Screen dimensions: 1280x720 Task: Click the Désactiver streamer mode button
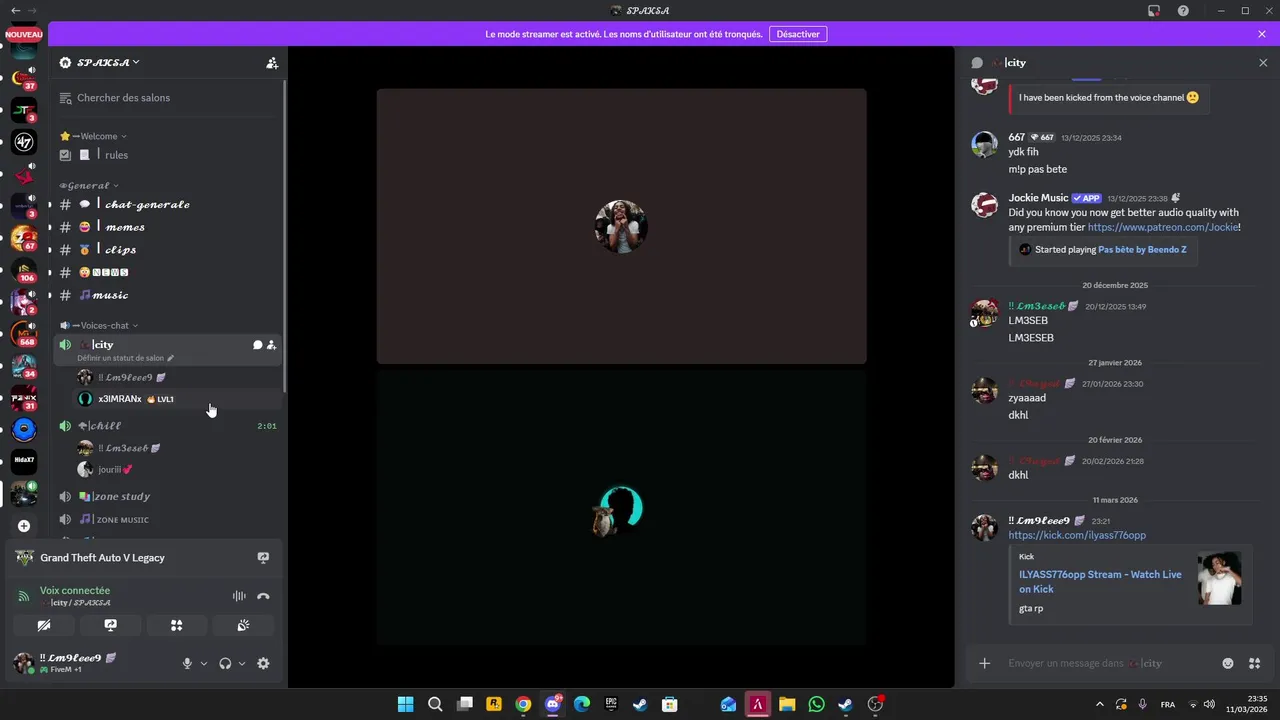(x=798, y=34)
